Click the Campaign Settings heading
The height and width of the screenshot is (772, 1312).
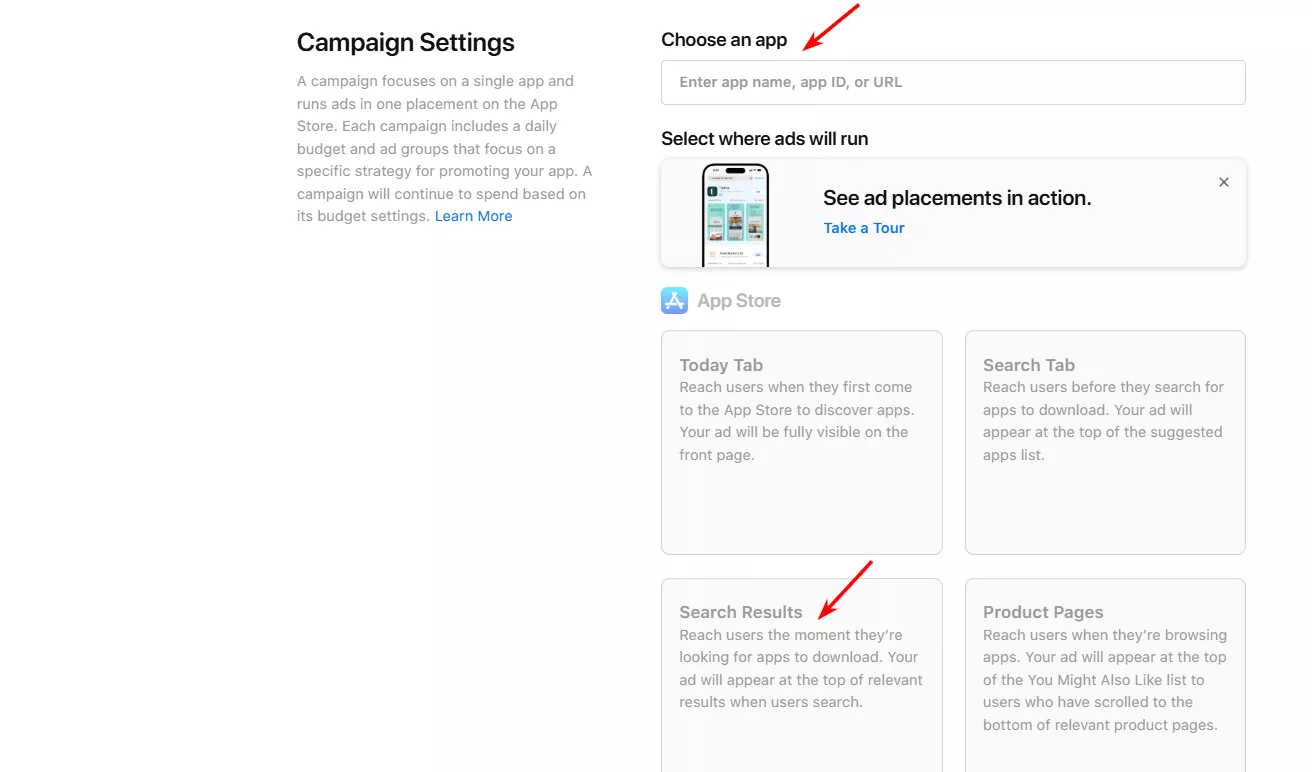(x=406, y=43)
